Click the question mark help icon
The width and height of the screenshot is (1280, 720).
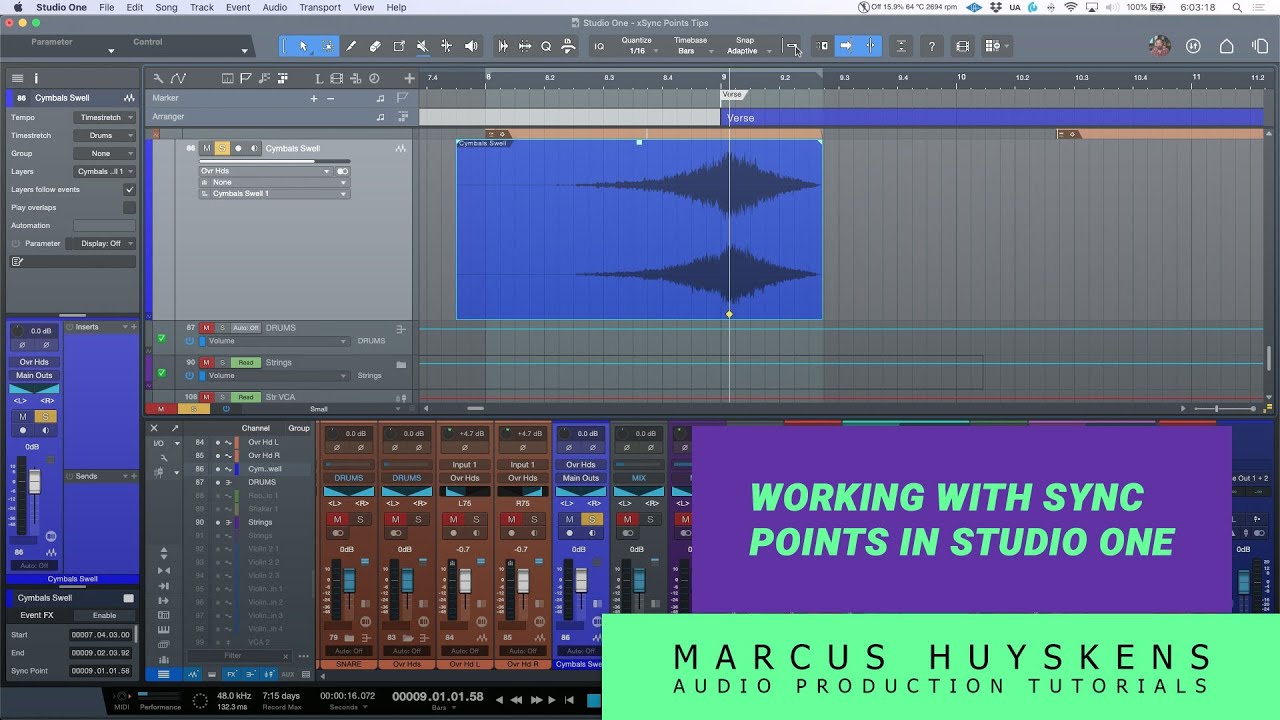click(x=932, y=46)
